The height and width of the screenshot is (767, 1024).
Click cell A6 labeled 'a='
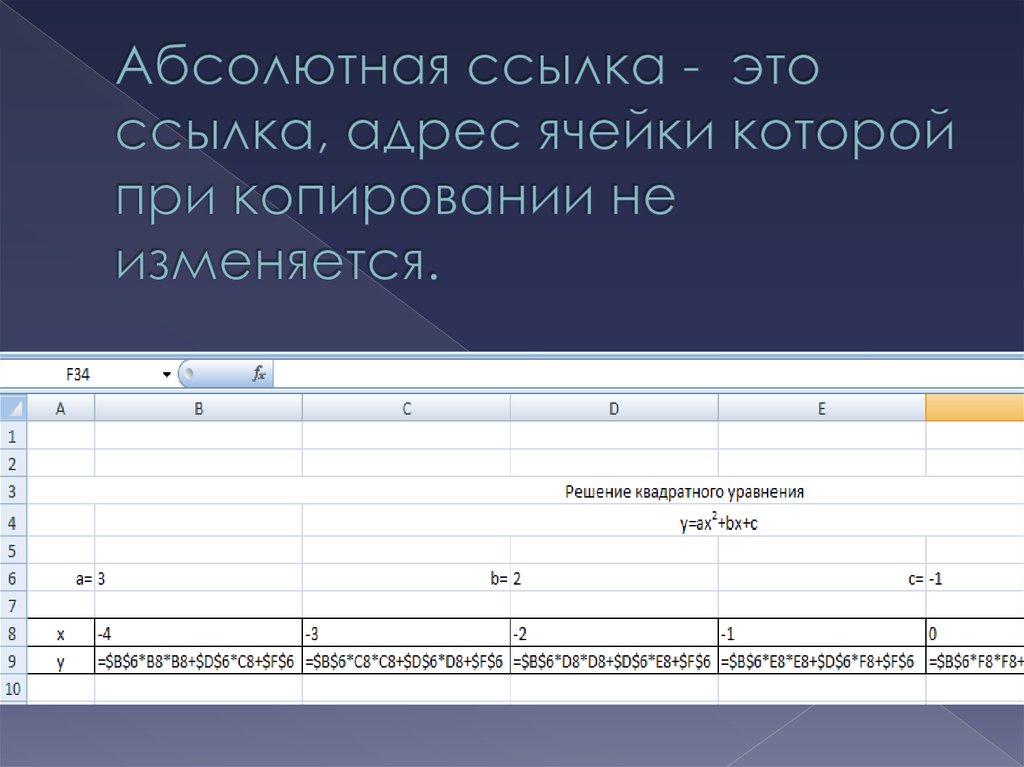(61, 578)
